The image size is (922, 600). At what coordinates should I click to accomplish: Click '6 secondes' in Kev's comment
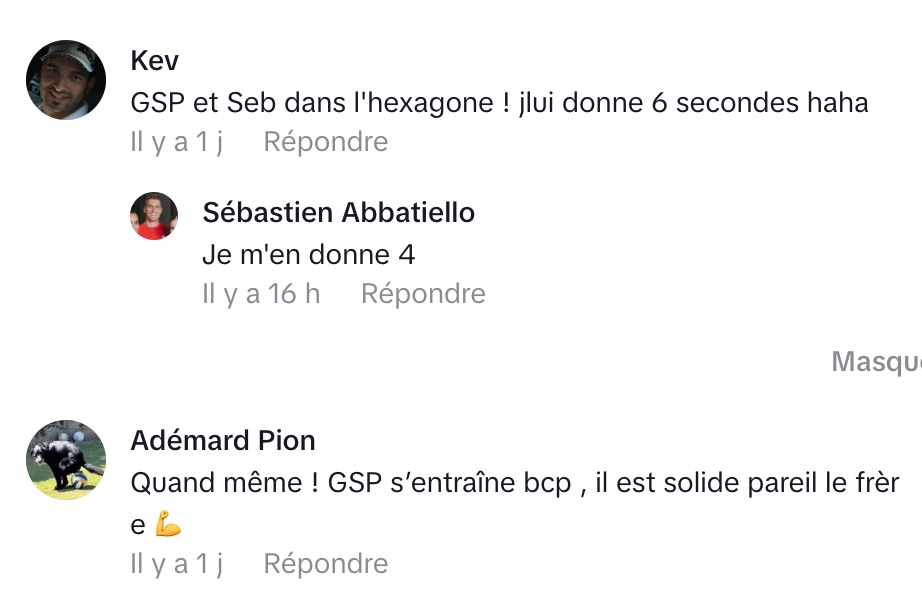point(709,103)
